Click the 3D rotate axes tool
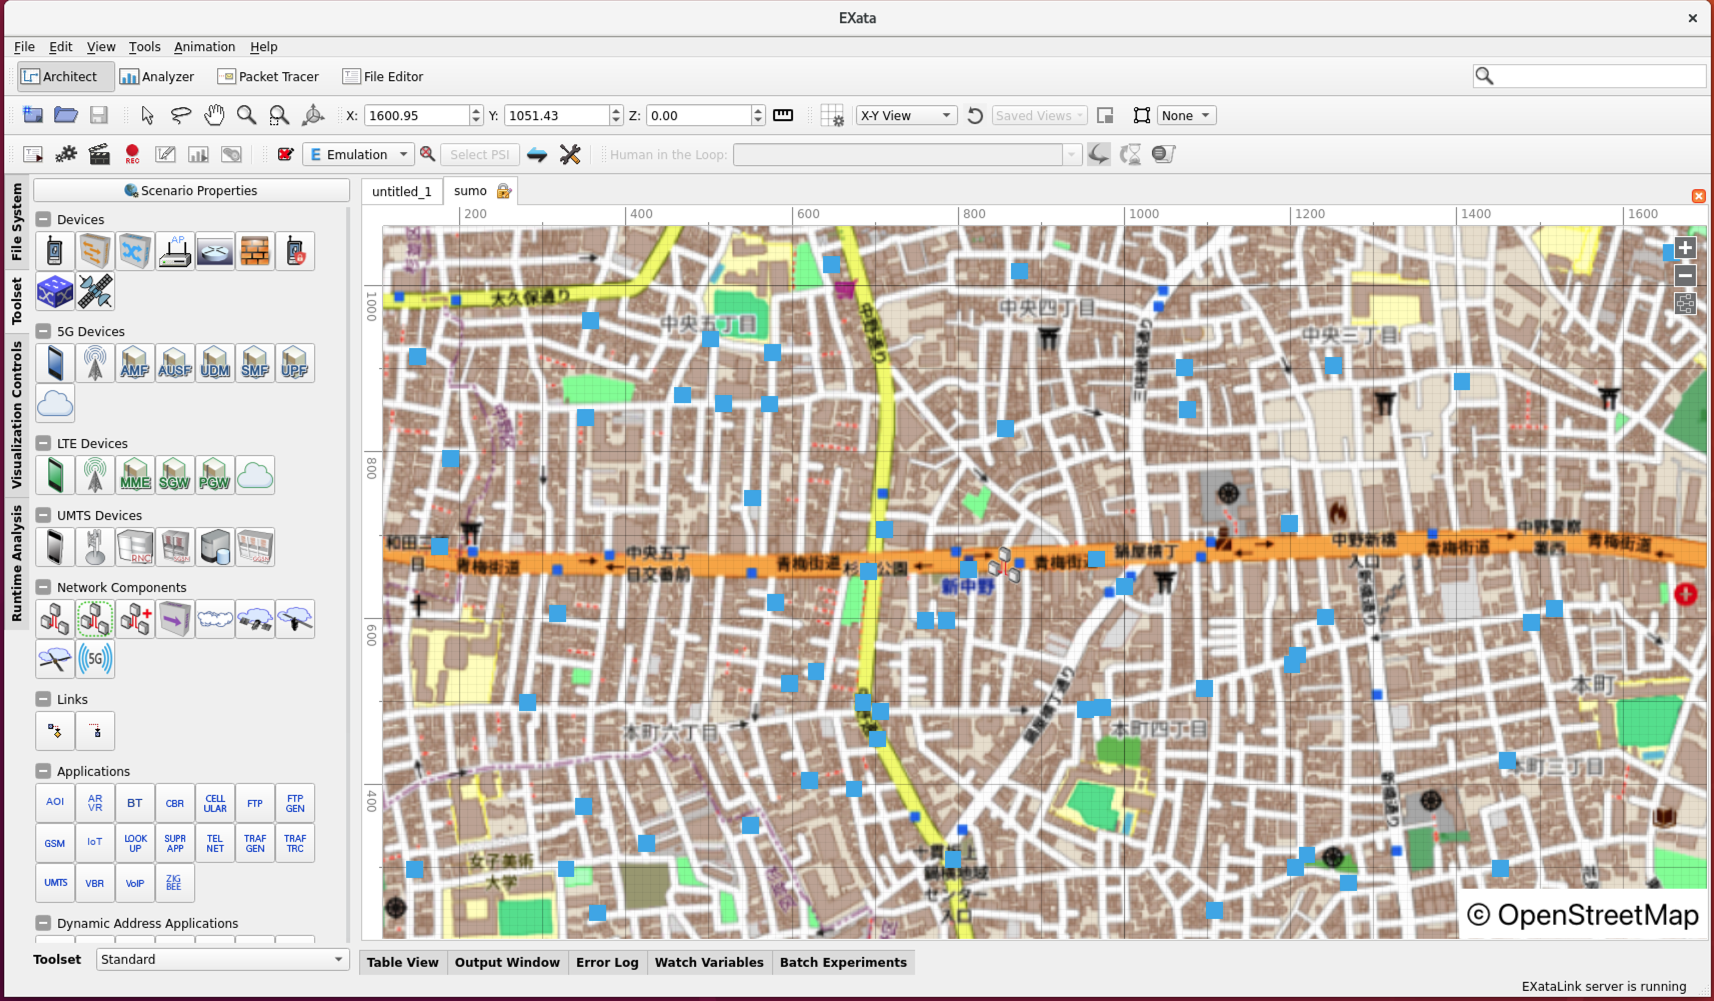Viewport: 1714px width, 1001px height. [x=313, y=115]
